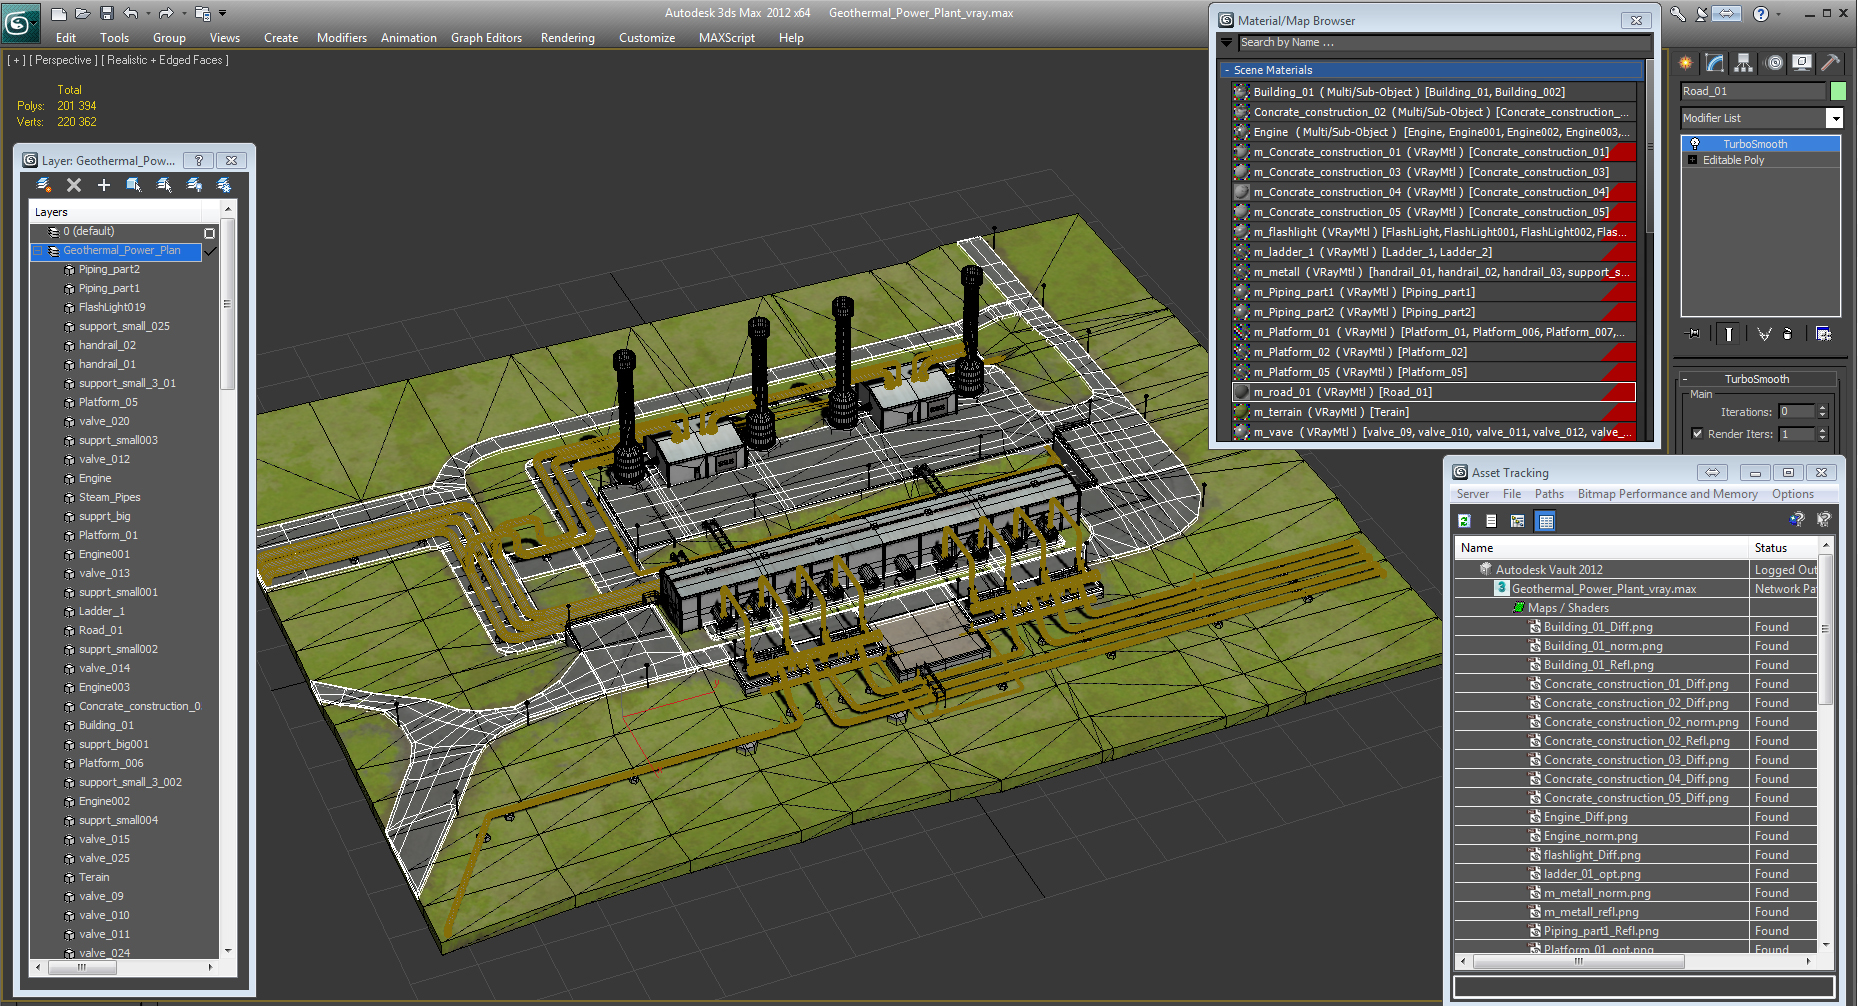Image resolution: width=1858 pixels, height=1006 pixels.
Task: Click the Render Iters spinner arrows
Action: pos(1822,434)
